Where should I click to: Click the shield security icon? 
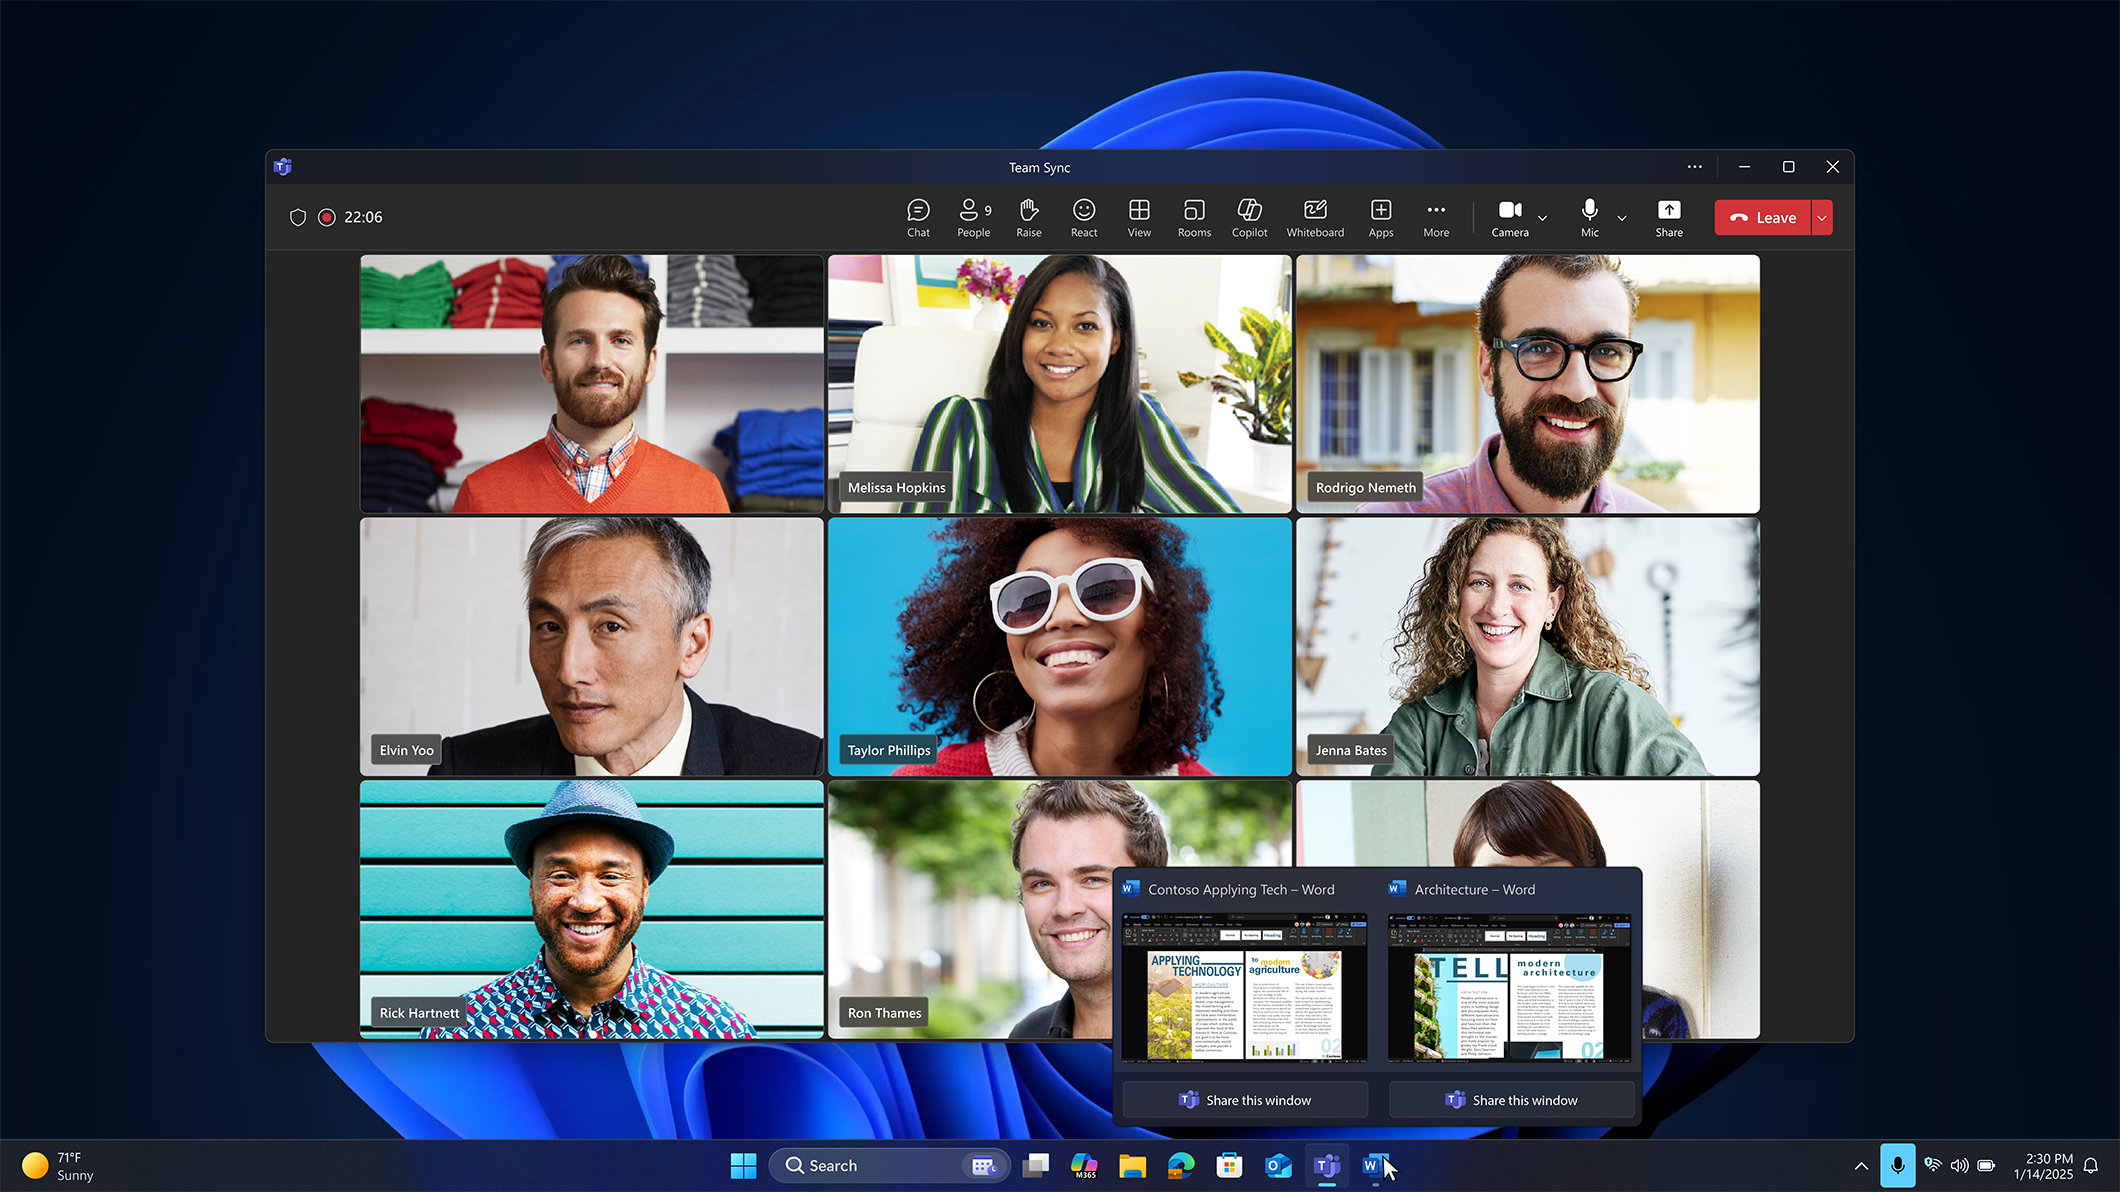tap(297, 217)
